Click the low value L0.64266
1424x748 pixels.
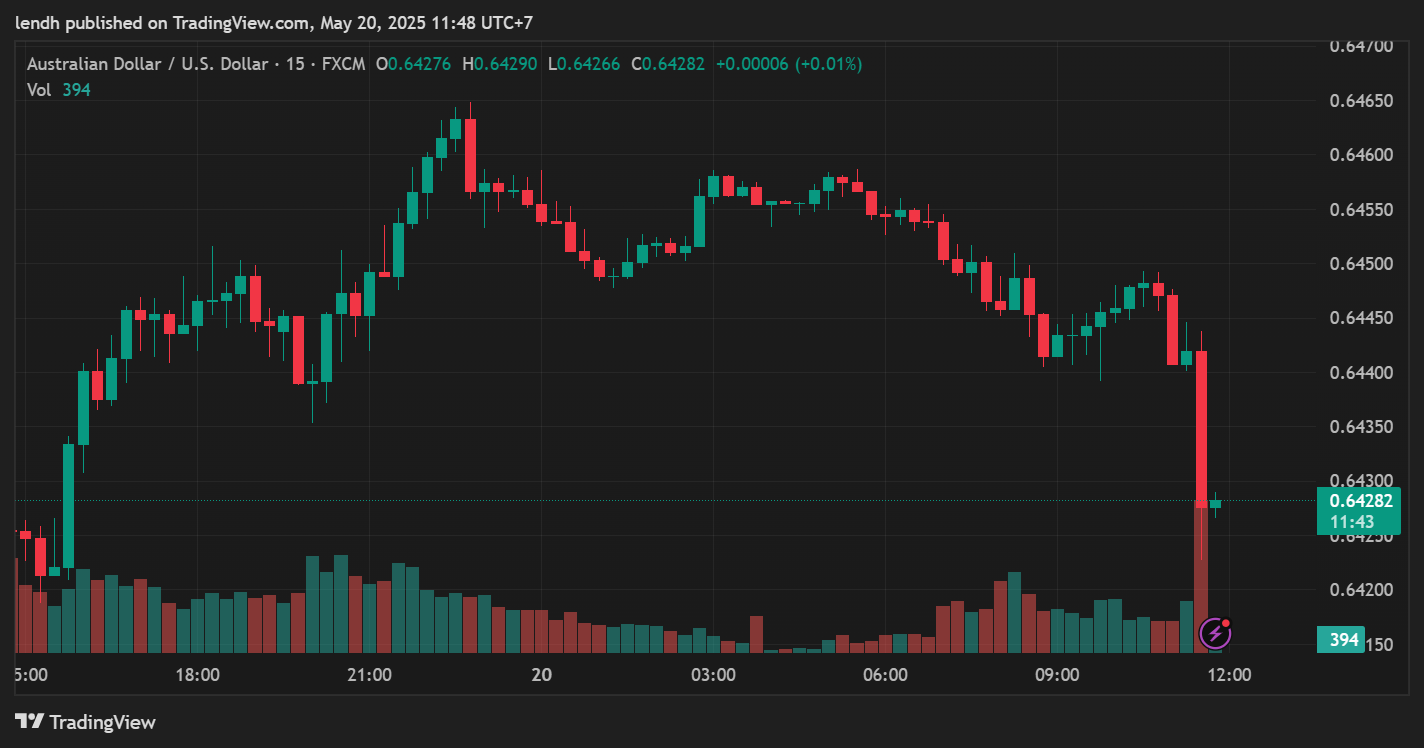(583, 64)
